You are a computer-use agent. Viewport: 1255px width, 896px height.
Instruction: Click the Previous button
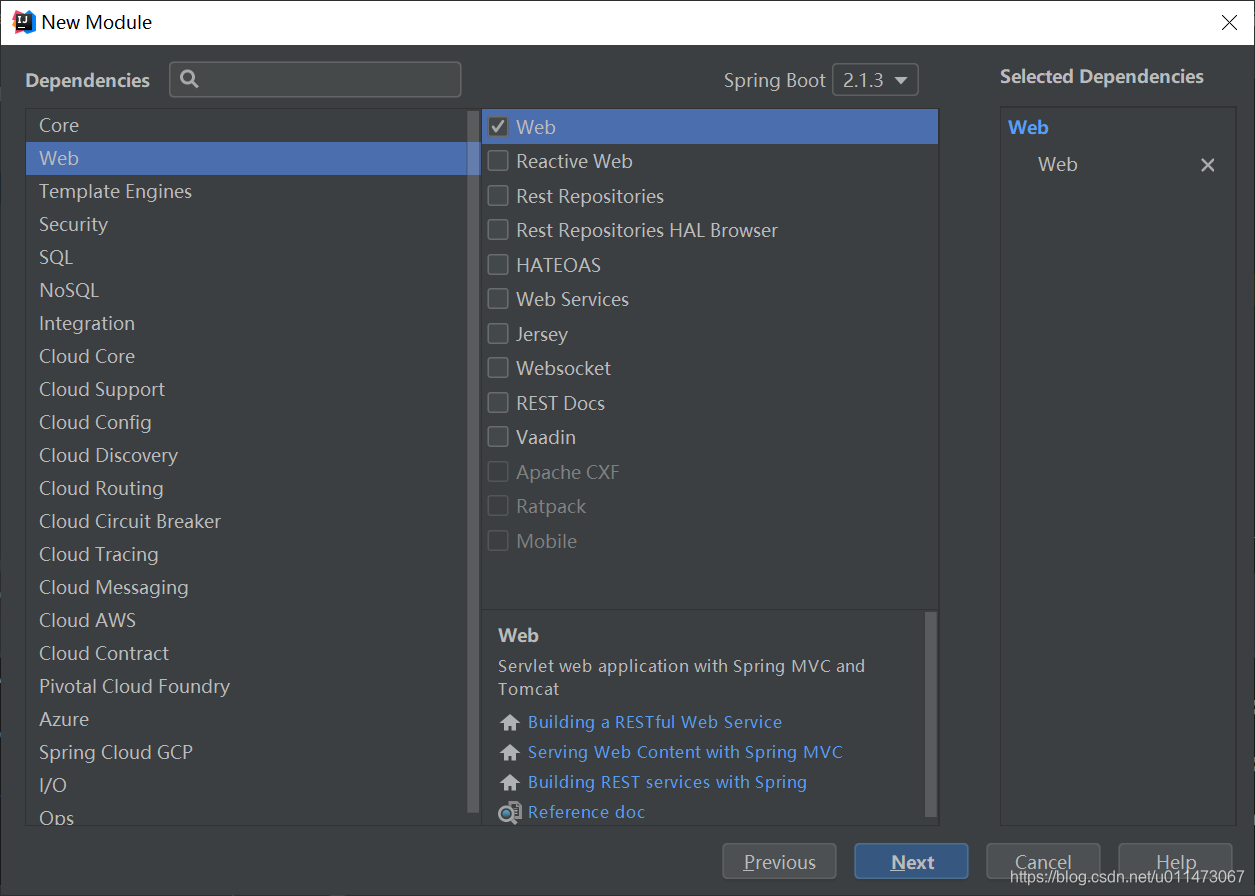pos(780,862)
